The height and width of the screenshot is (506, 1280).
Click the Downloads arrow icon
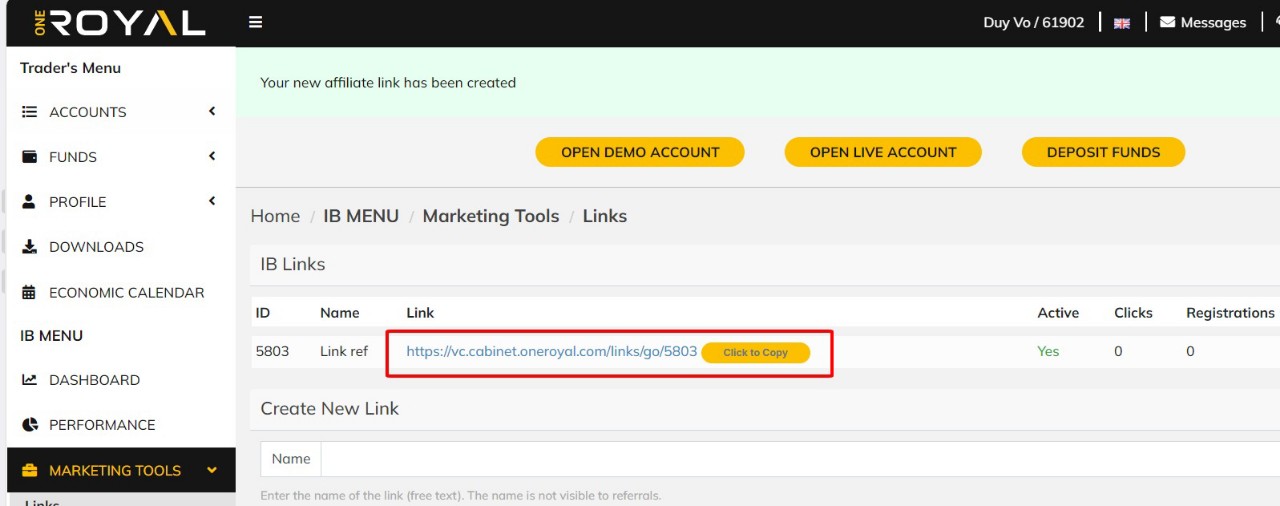point(29,247)
